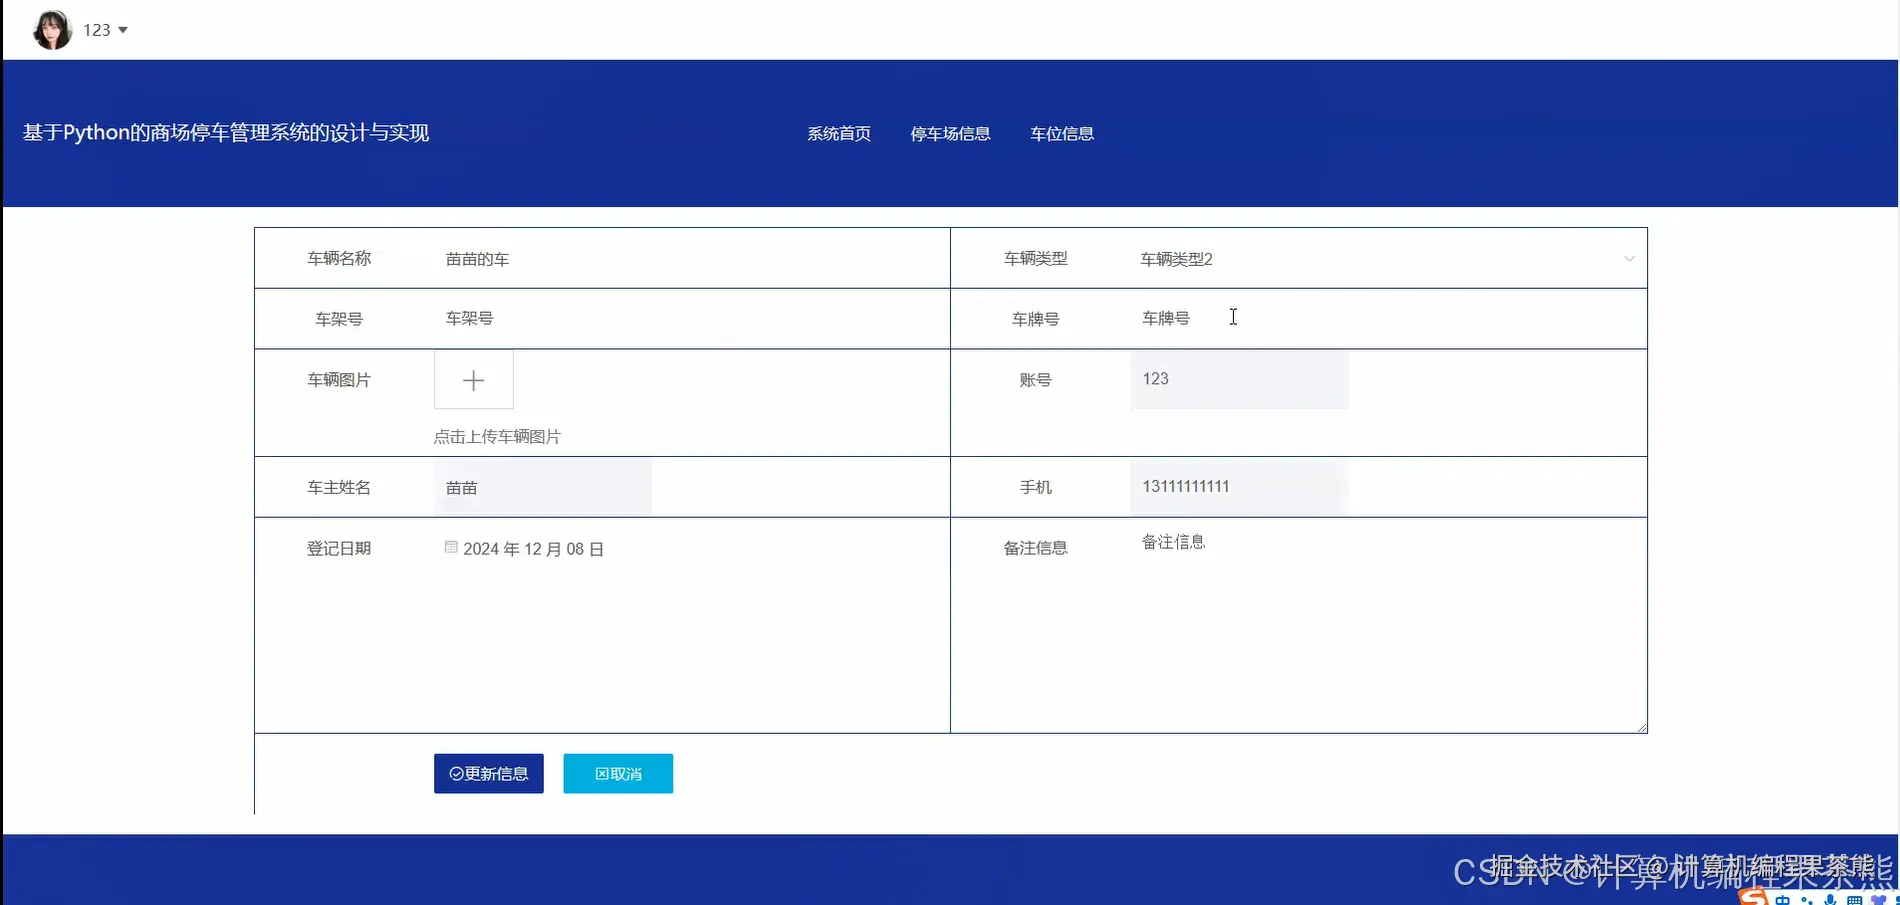Click the calendar icon in 登记日期
Viewport: 1900px width, 905px height.
click(451, 547)
